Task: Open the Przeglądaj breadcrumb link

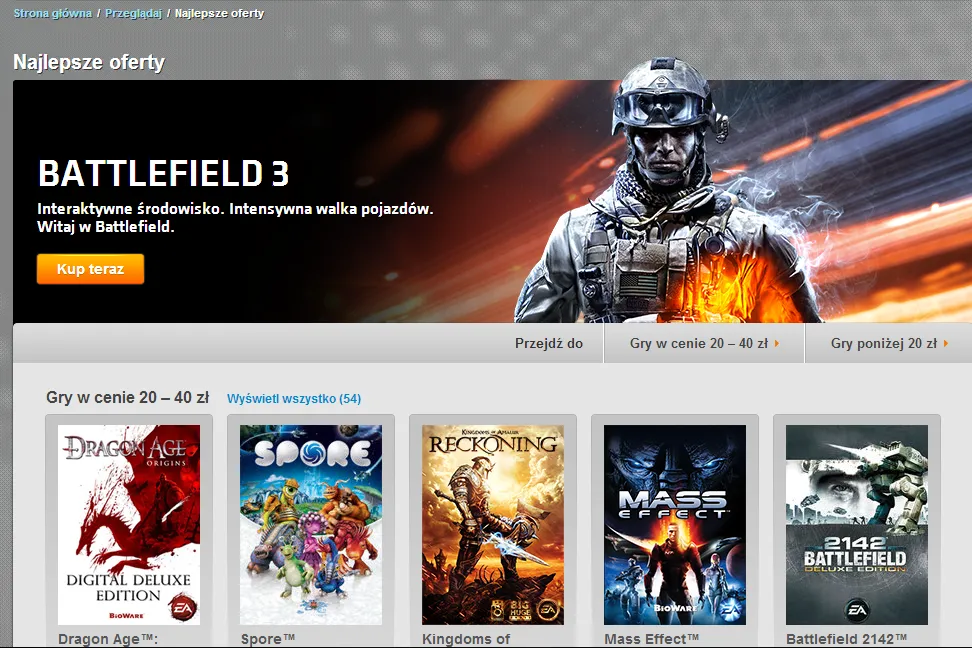Action: click(x=133, y=13)
